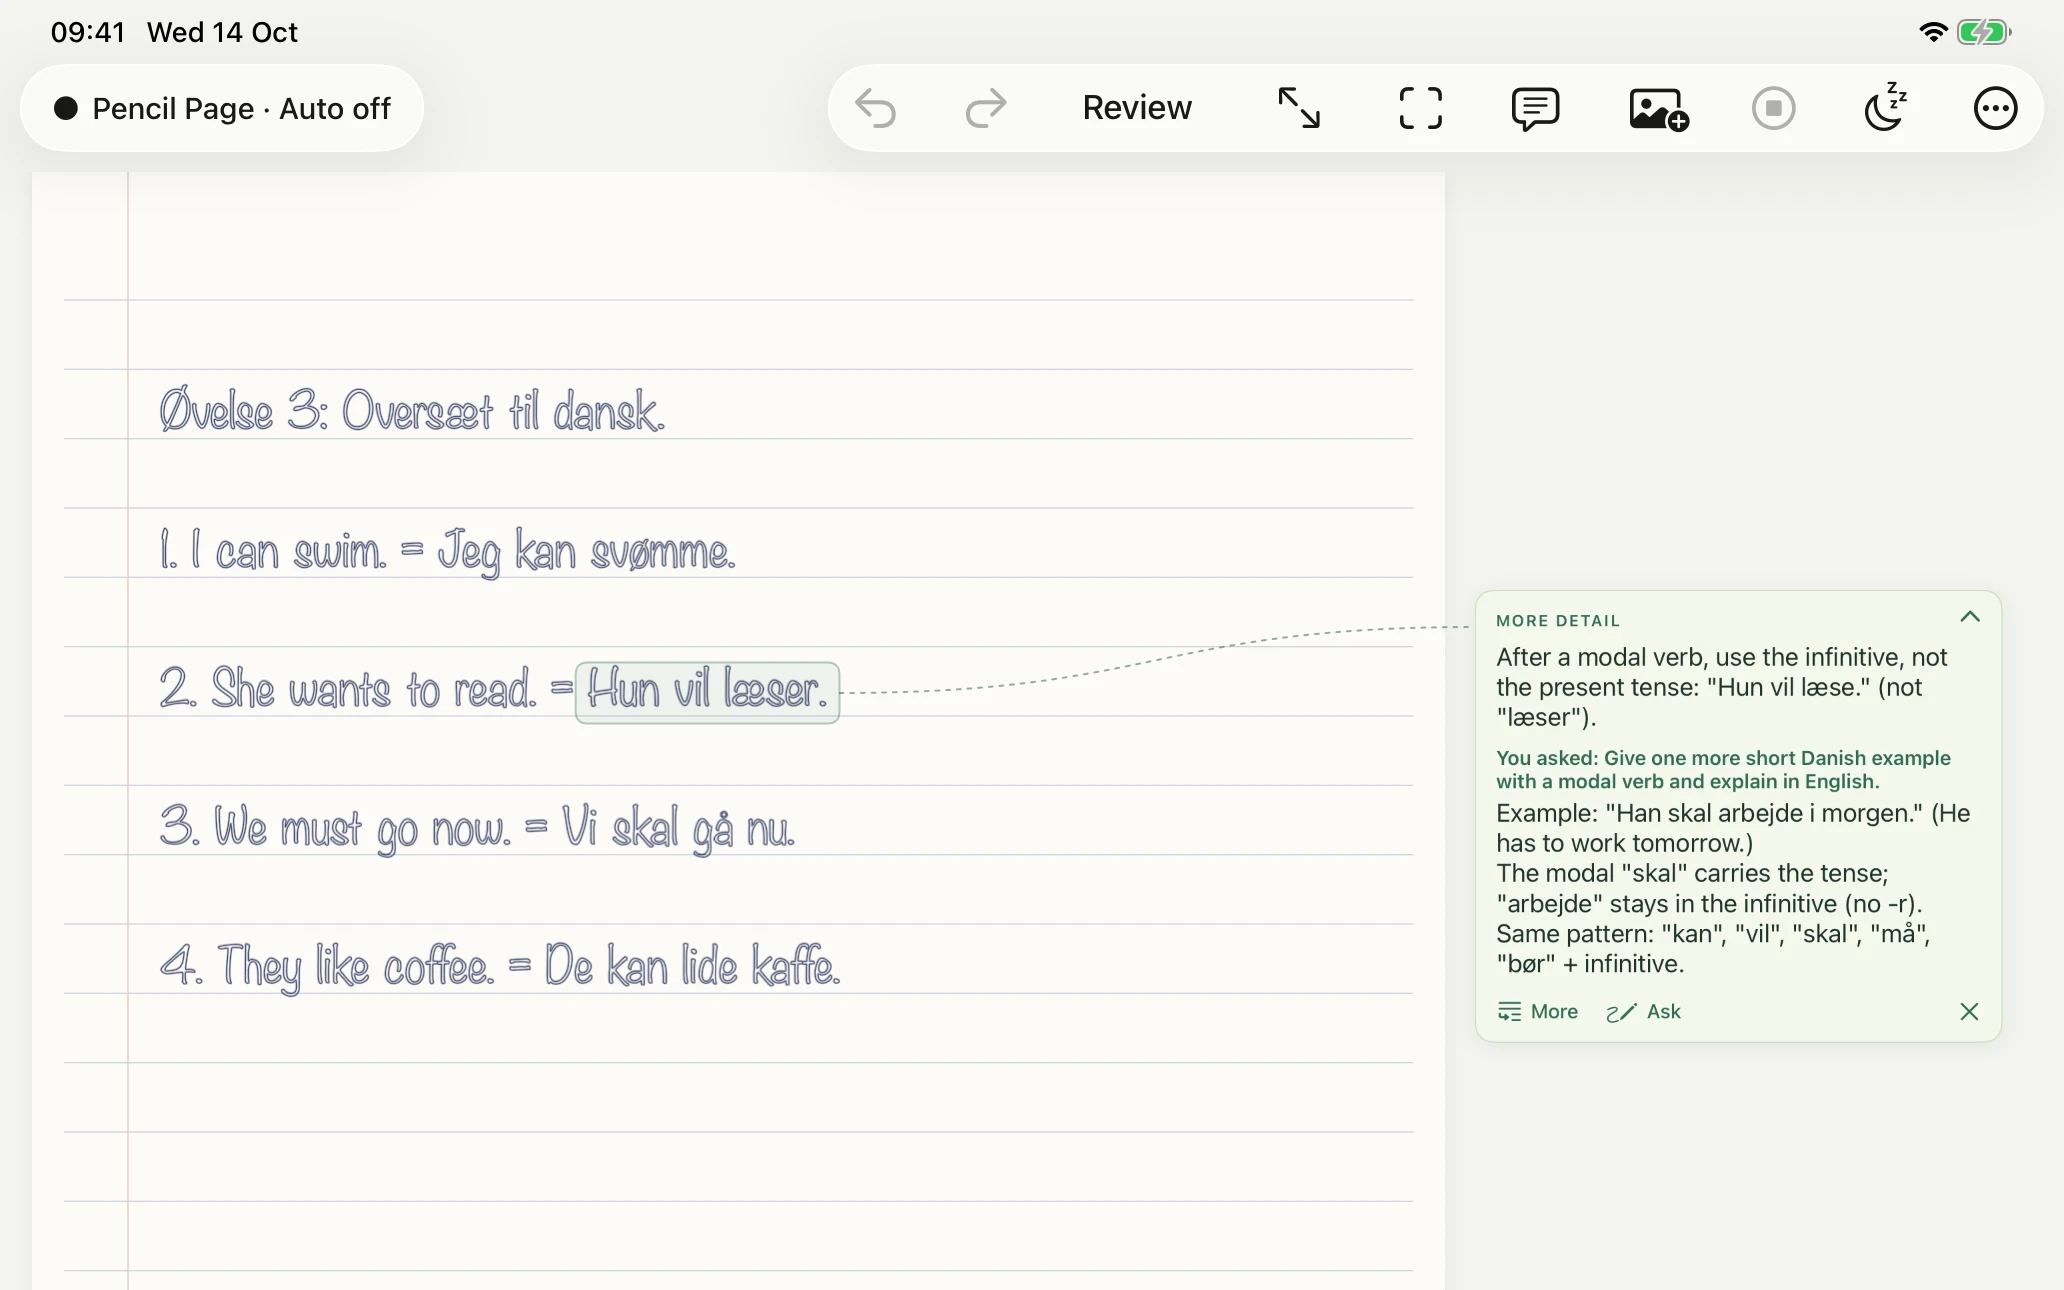Tap the heading 'Øvelse 3: Oversæt til dansk.'

tap(412, 411)
